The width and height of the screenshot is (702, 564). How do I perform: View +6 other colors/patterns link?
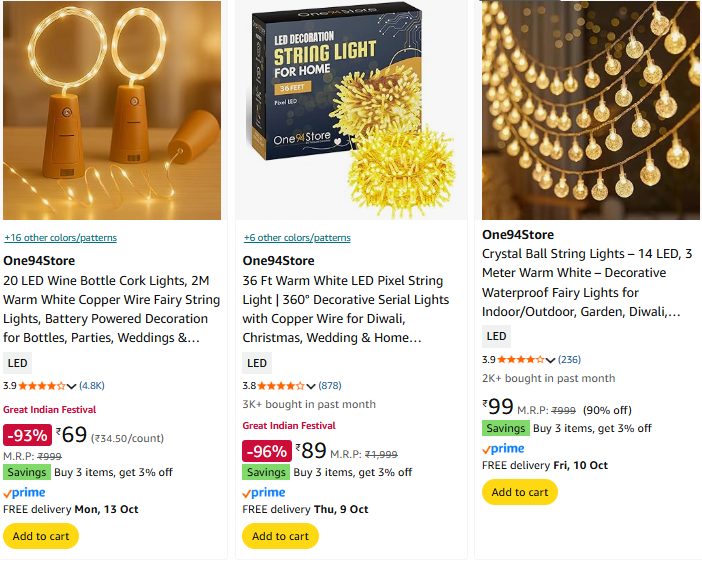tap(297, 238)
